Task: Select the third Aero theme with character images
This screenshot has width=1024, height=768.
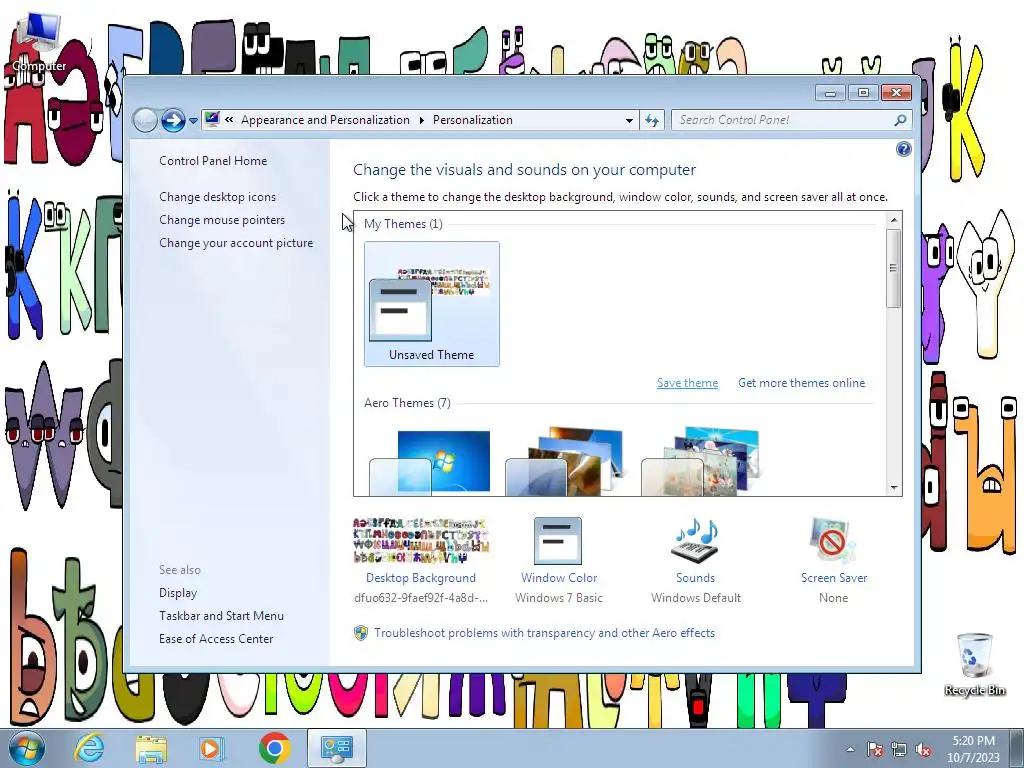Action: [699, 462]
